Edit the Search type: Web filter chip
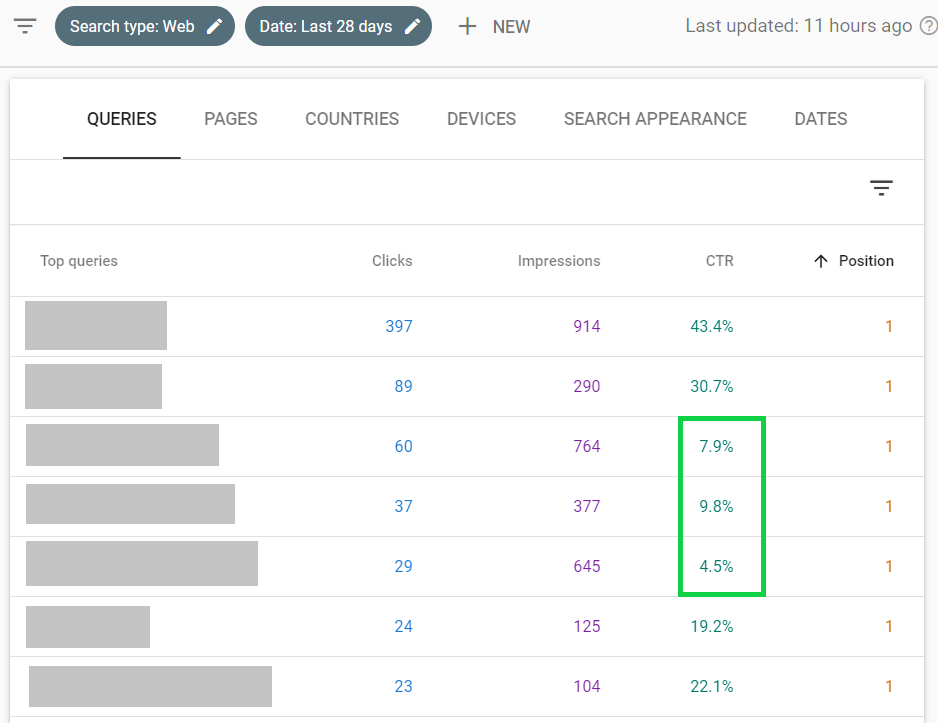Image resolution: width=938 pixels, height=723 pixels. tap(145, 26)
